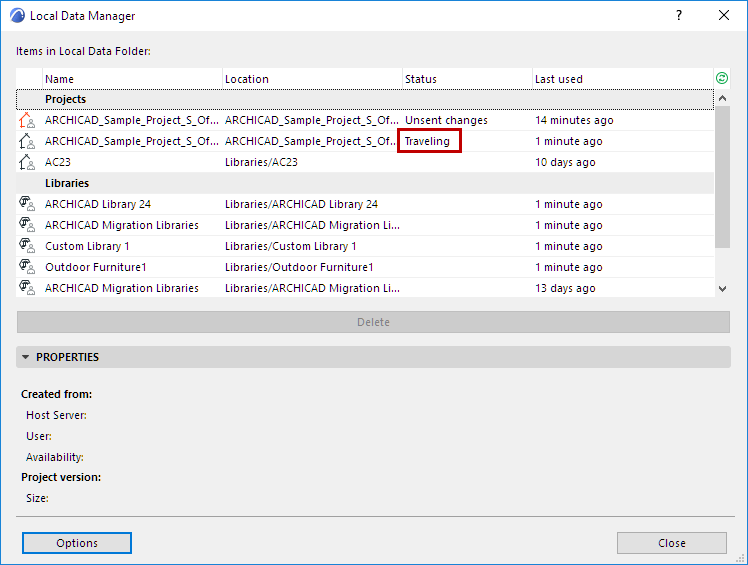Select the Projects group header row
Viewport: 748px width, 565px height.
[365, 99]
